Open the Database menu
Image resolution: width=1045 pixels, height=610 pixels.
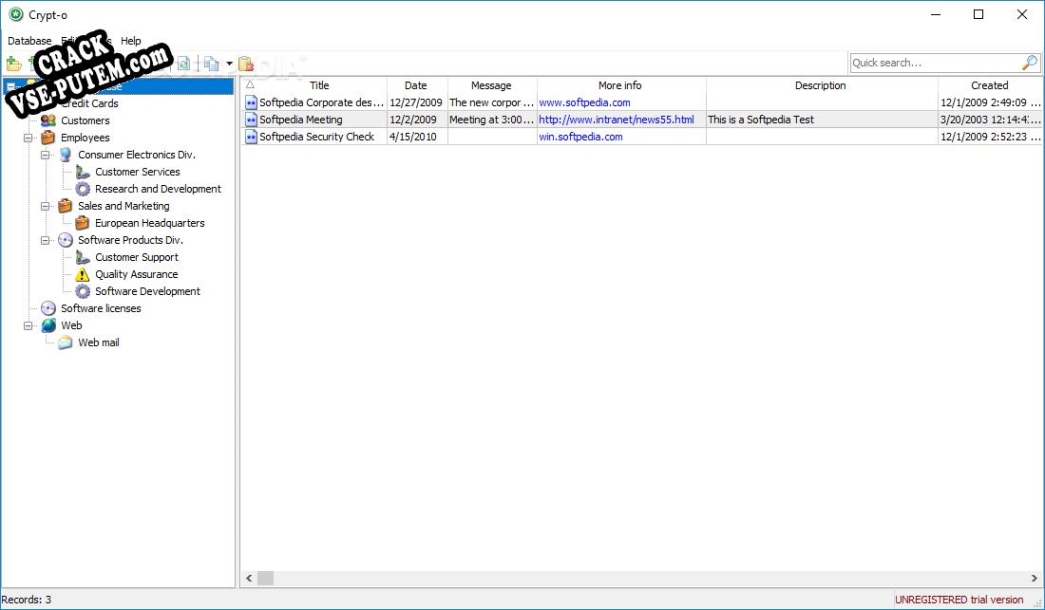tap(29, 41)
